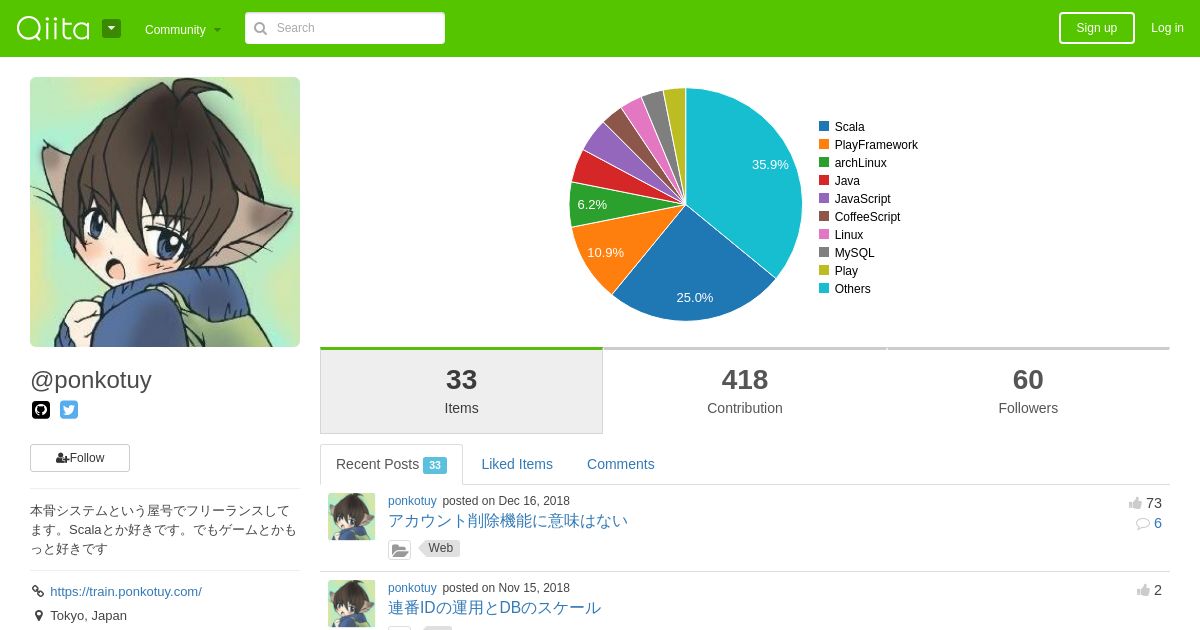Click the Java legend color swatch

click(824, 180)
